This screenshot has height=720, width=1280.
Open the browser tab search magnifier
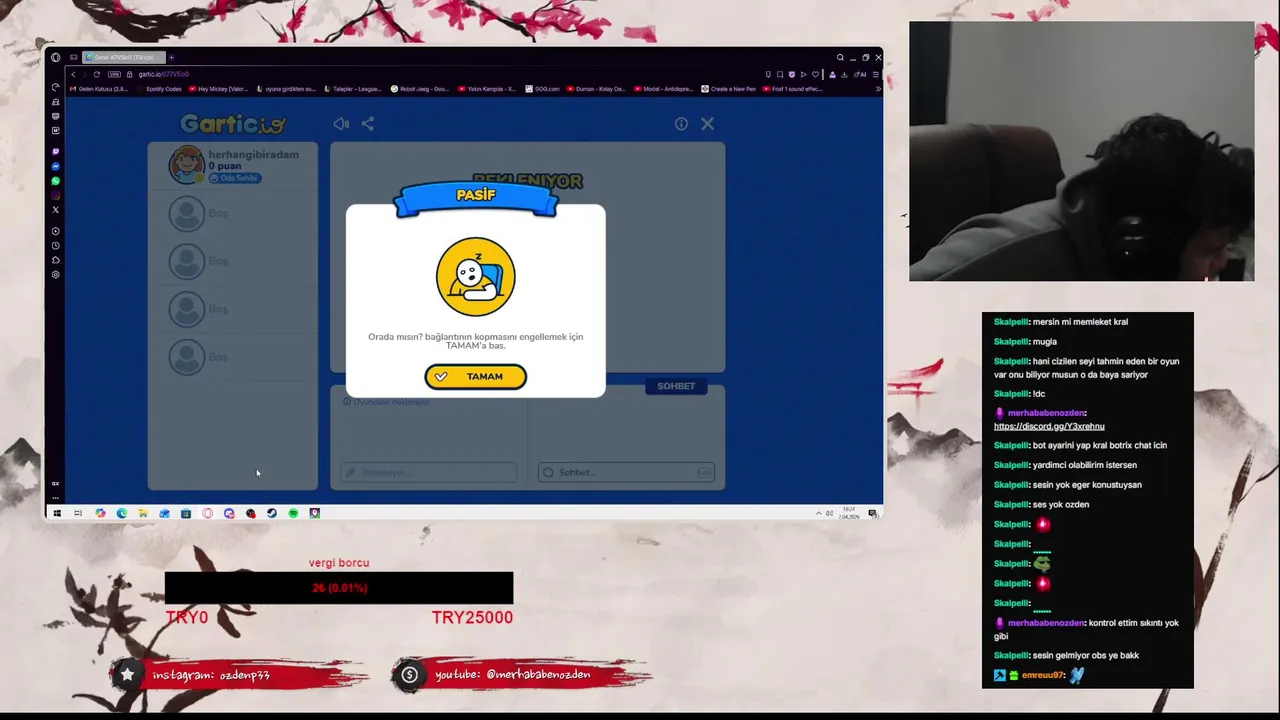840,57
